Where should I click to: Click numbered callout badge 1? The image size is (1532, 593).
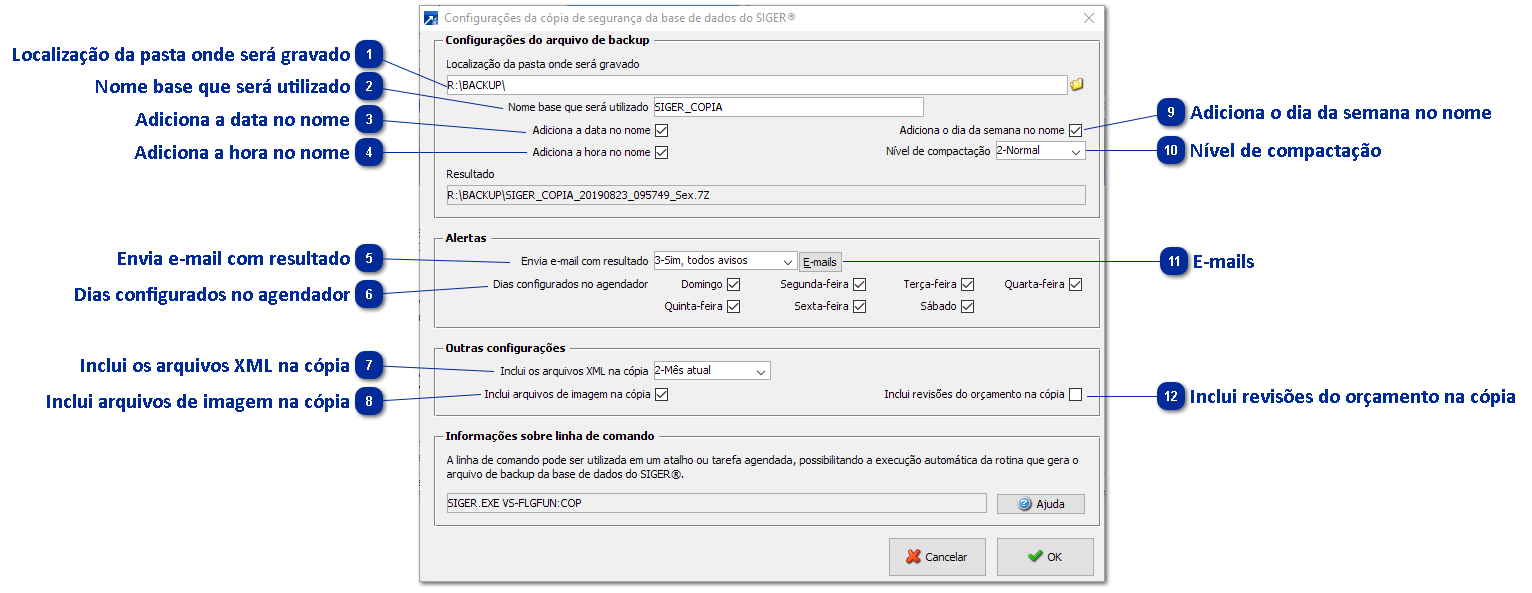(371, 56)
